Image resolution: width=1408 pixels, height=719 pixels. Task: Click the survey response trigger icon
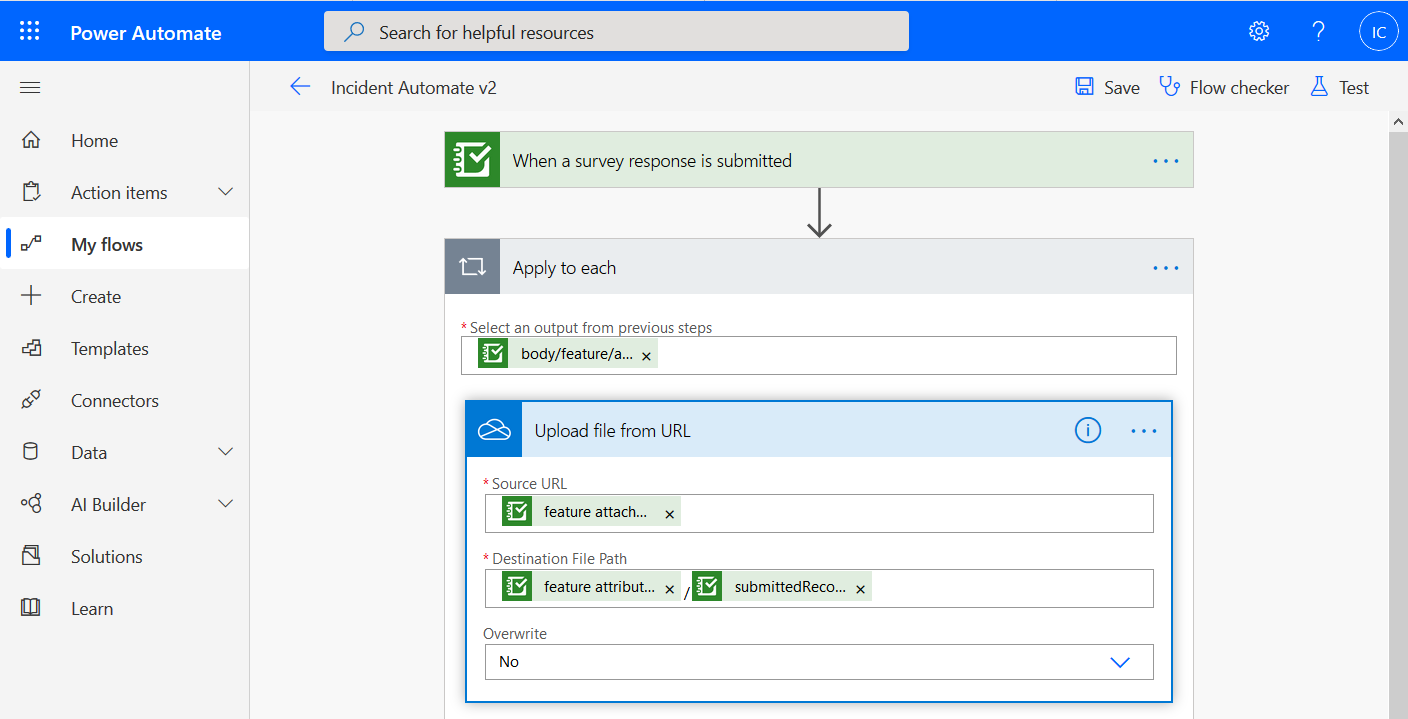(471, 159)
